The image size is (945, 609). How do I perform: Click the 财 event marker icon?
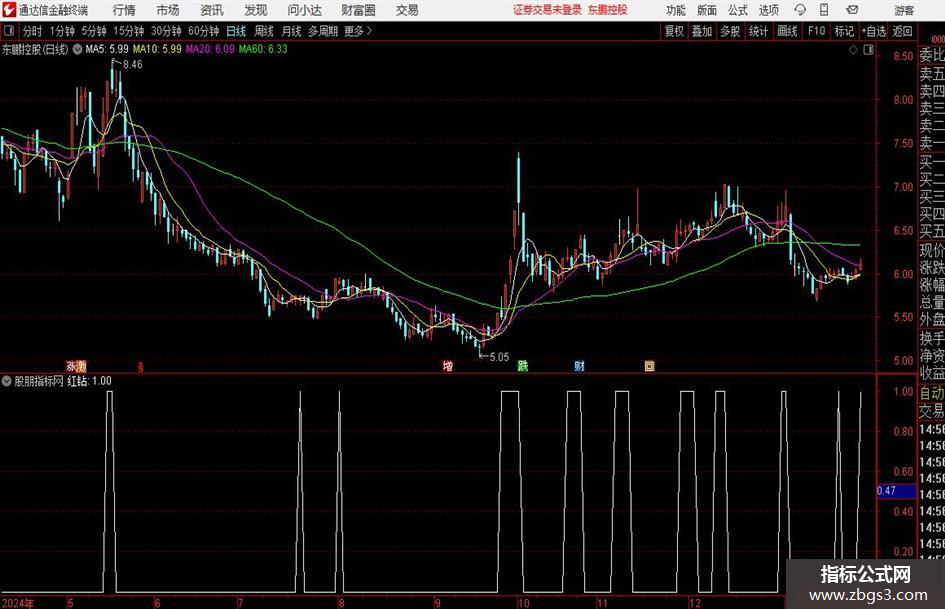click(579, 366)
